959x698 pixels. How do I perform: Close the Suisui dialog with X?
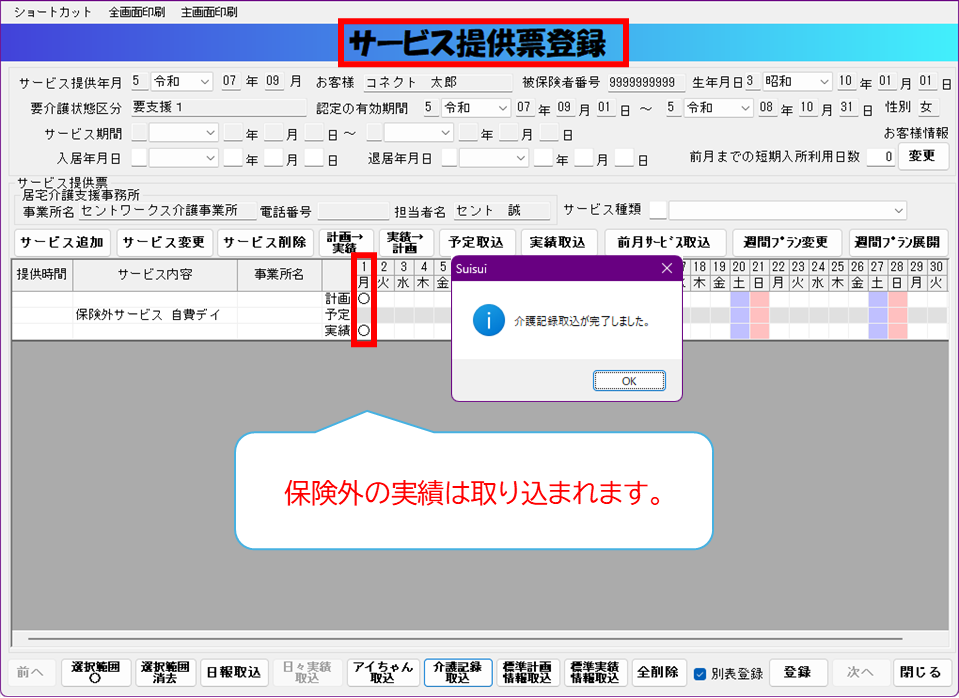(667, 268)
